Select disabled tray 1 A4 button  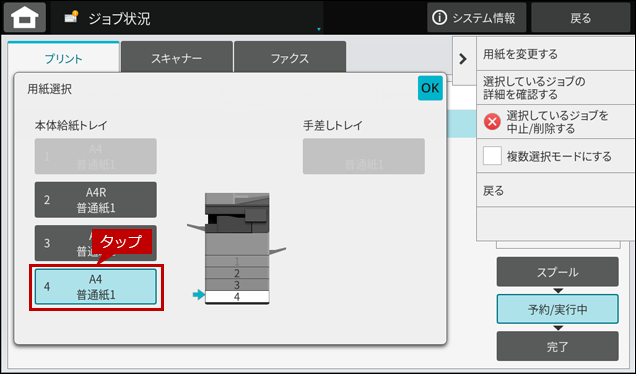tap(96, 156)
